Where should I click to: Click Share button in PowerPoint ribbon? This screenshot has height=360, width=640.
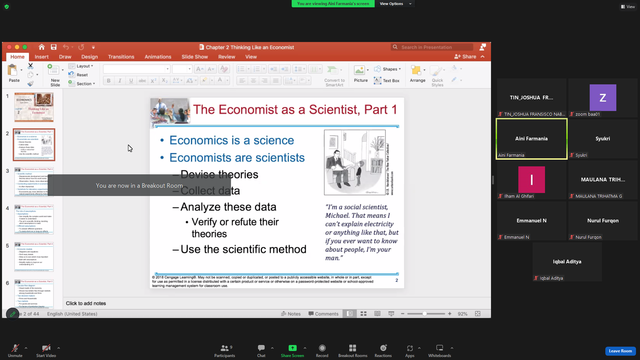(x=465, y=57)
